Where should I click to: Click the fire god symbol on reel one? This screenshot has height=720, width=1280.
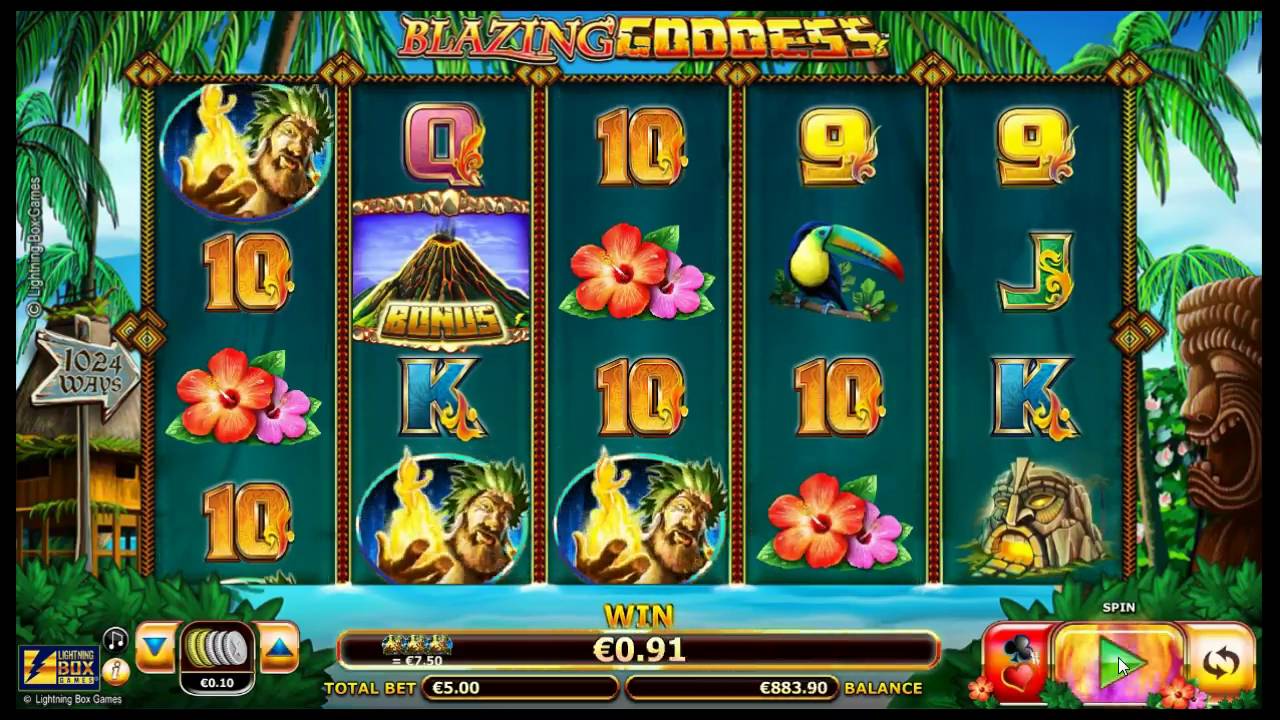[x=246, y=151]
